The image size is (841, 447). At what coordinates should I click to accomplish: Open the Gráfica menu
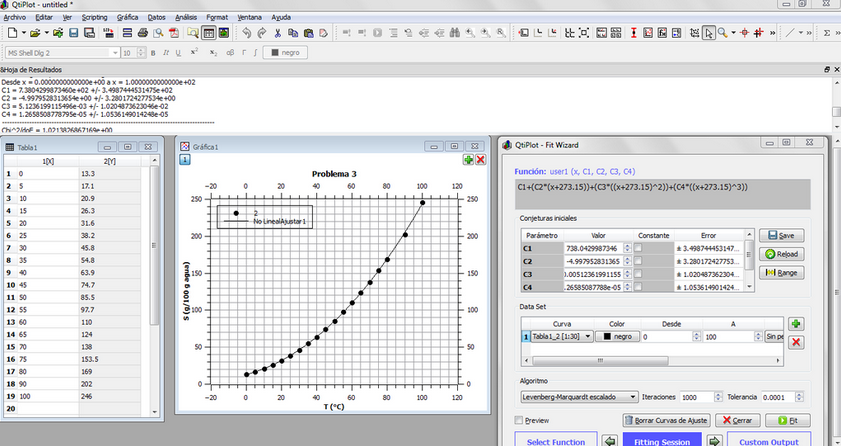tap(128, 17)
